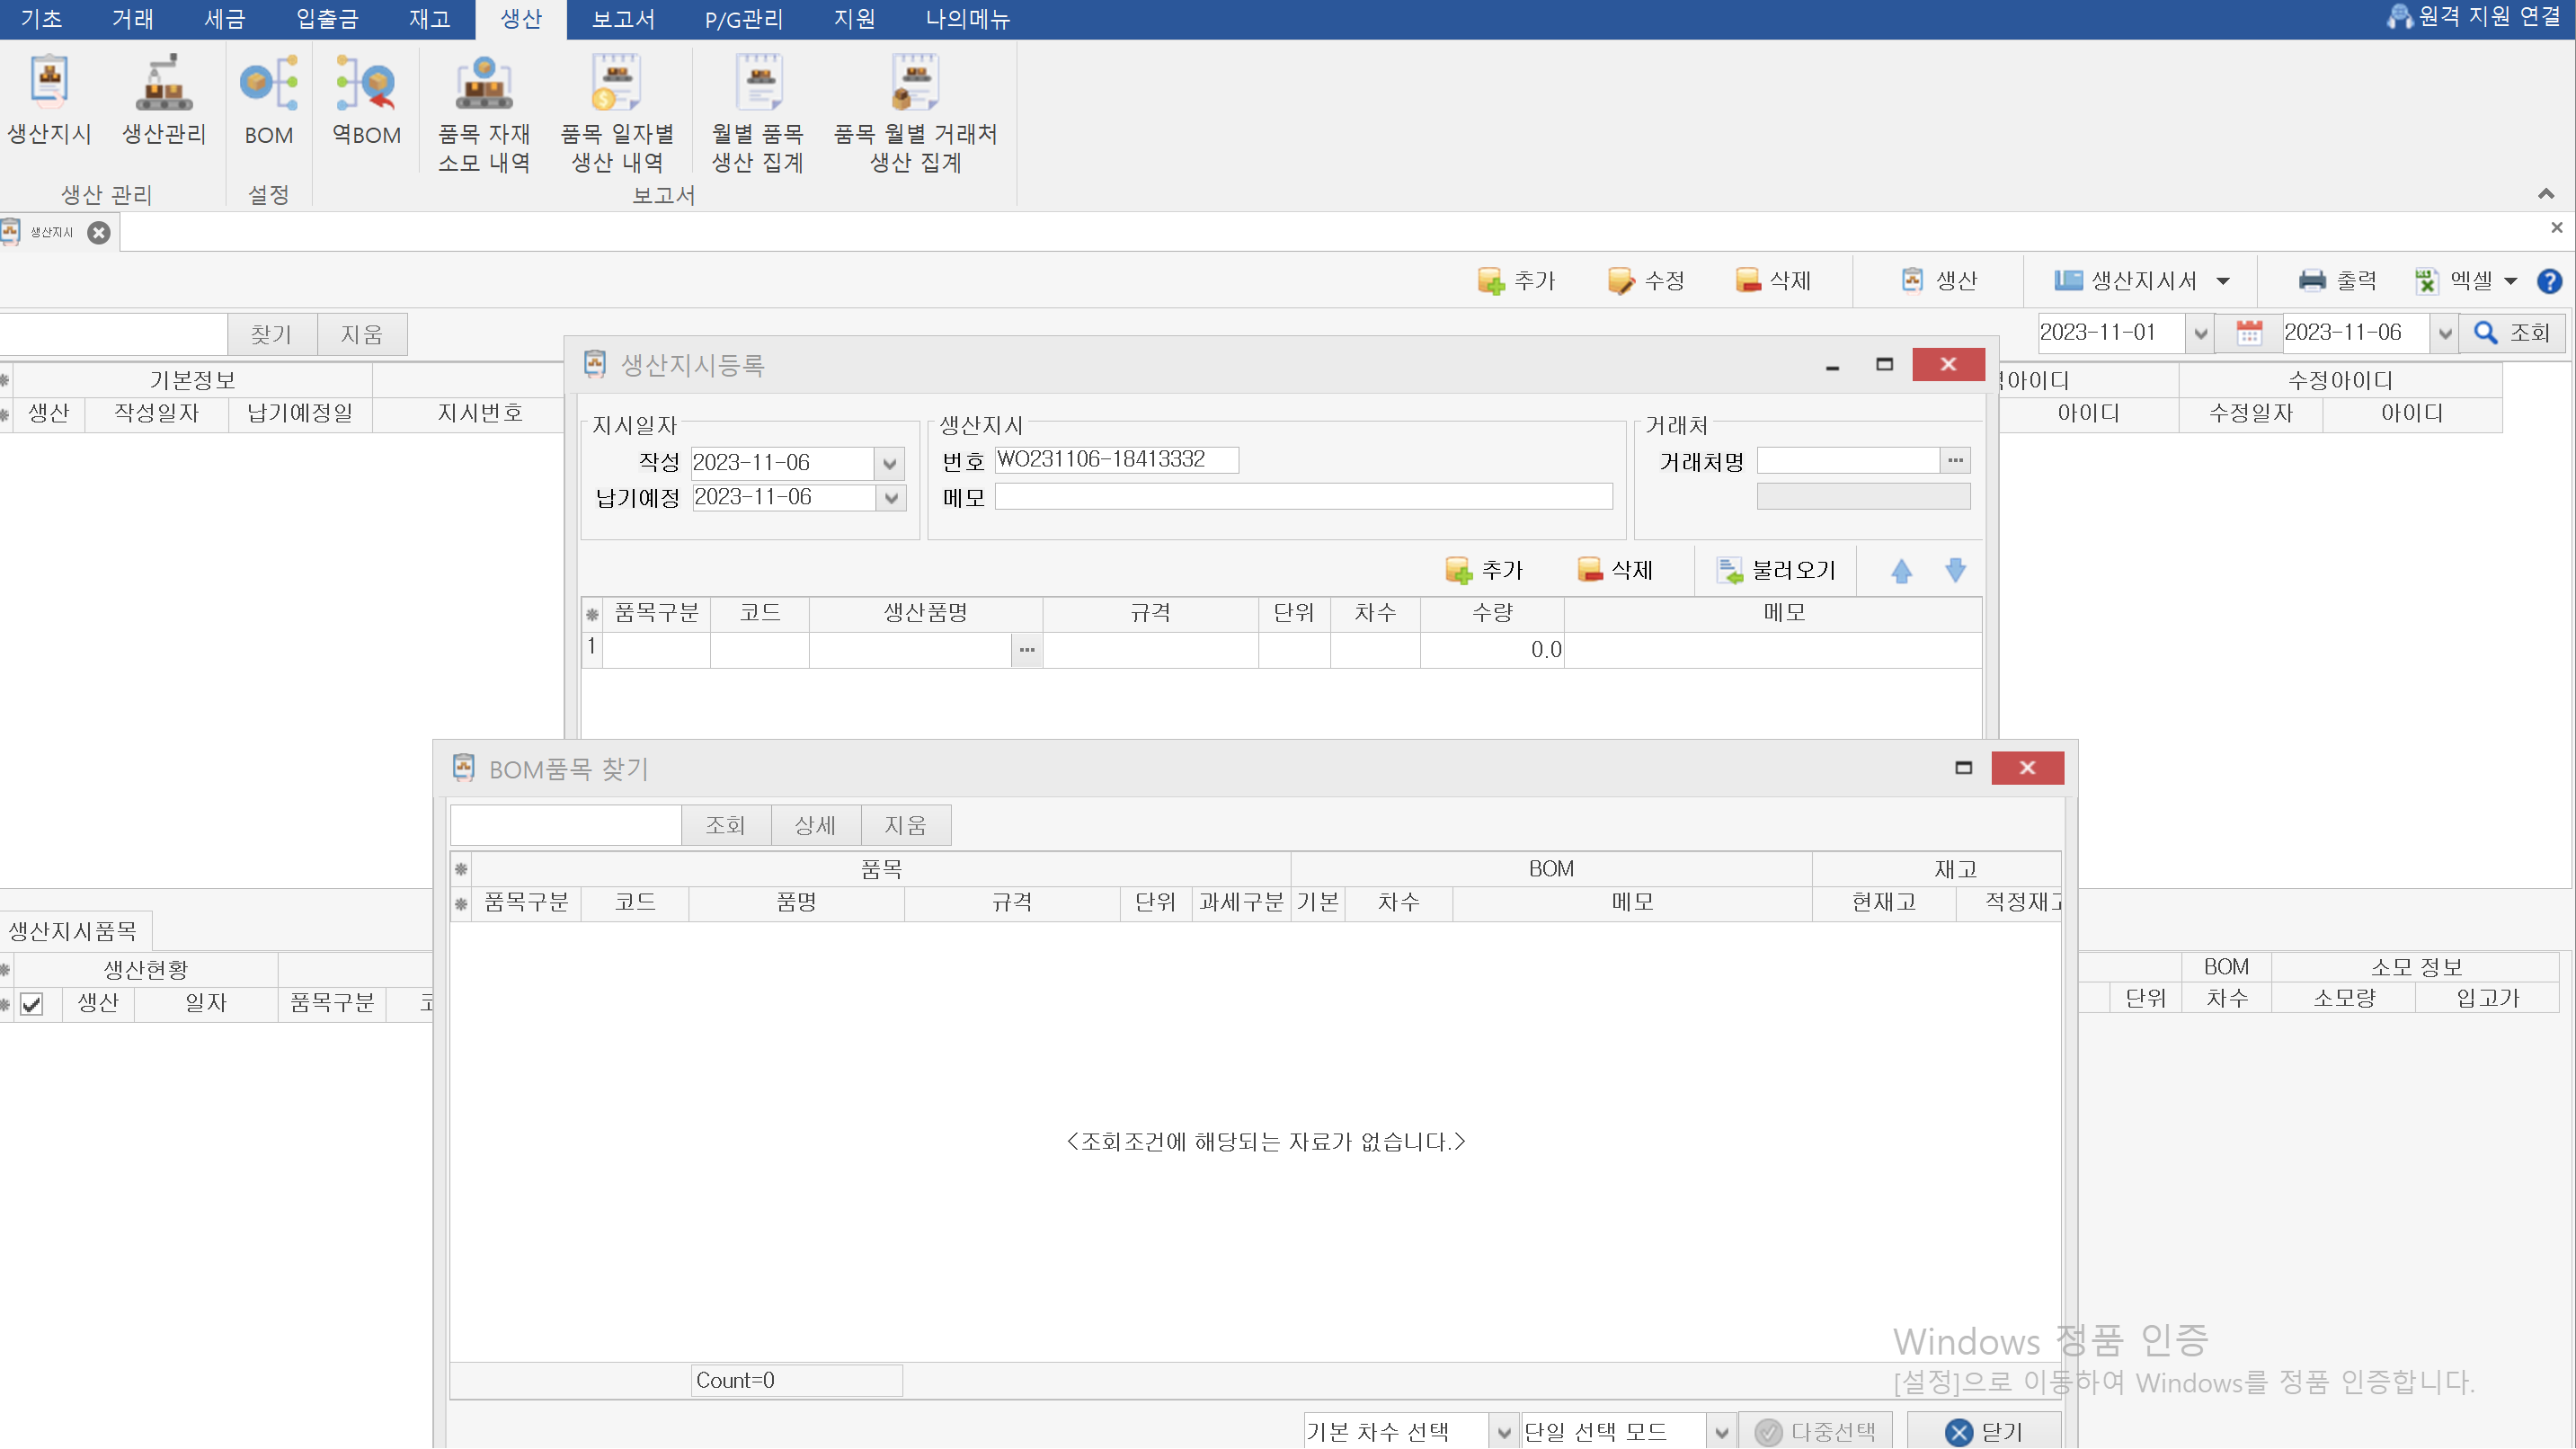The width and height of the screenshot is (2576, 1449).
Task: Click 조회 in BOM품목 찾기 dialog
Action: pyautogui.click(x=725, y=826)
